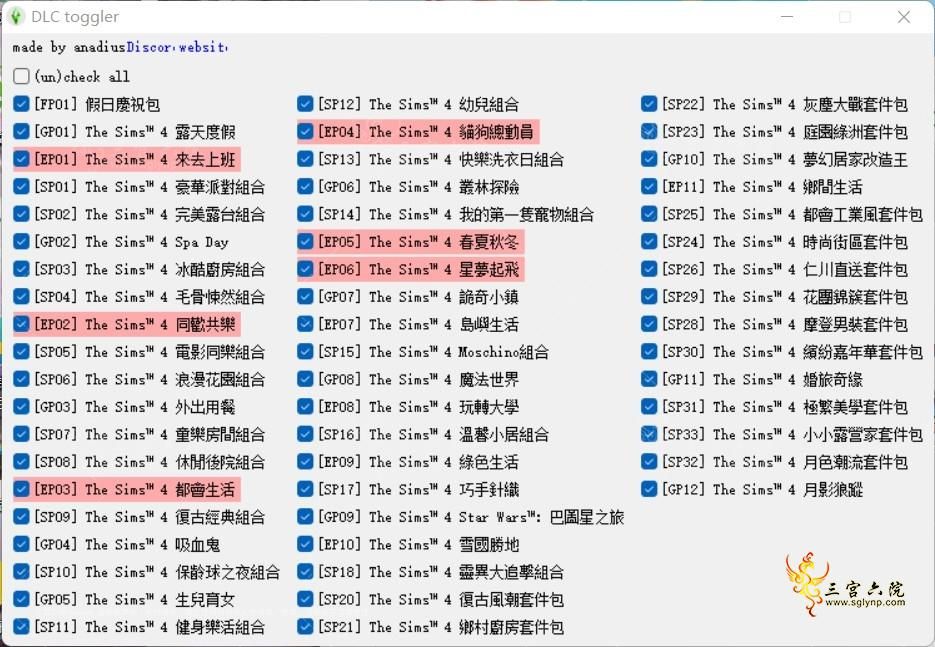
Task: Toggle the [GP12] DLC checkbox
Action: pos(649,489)
